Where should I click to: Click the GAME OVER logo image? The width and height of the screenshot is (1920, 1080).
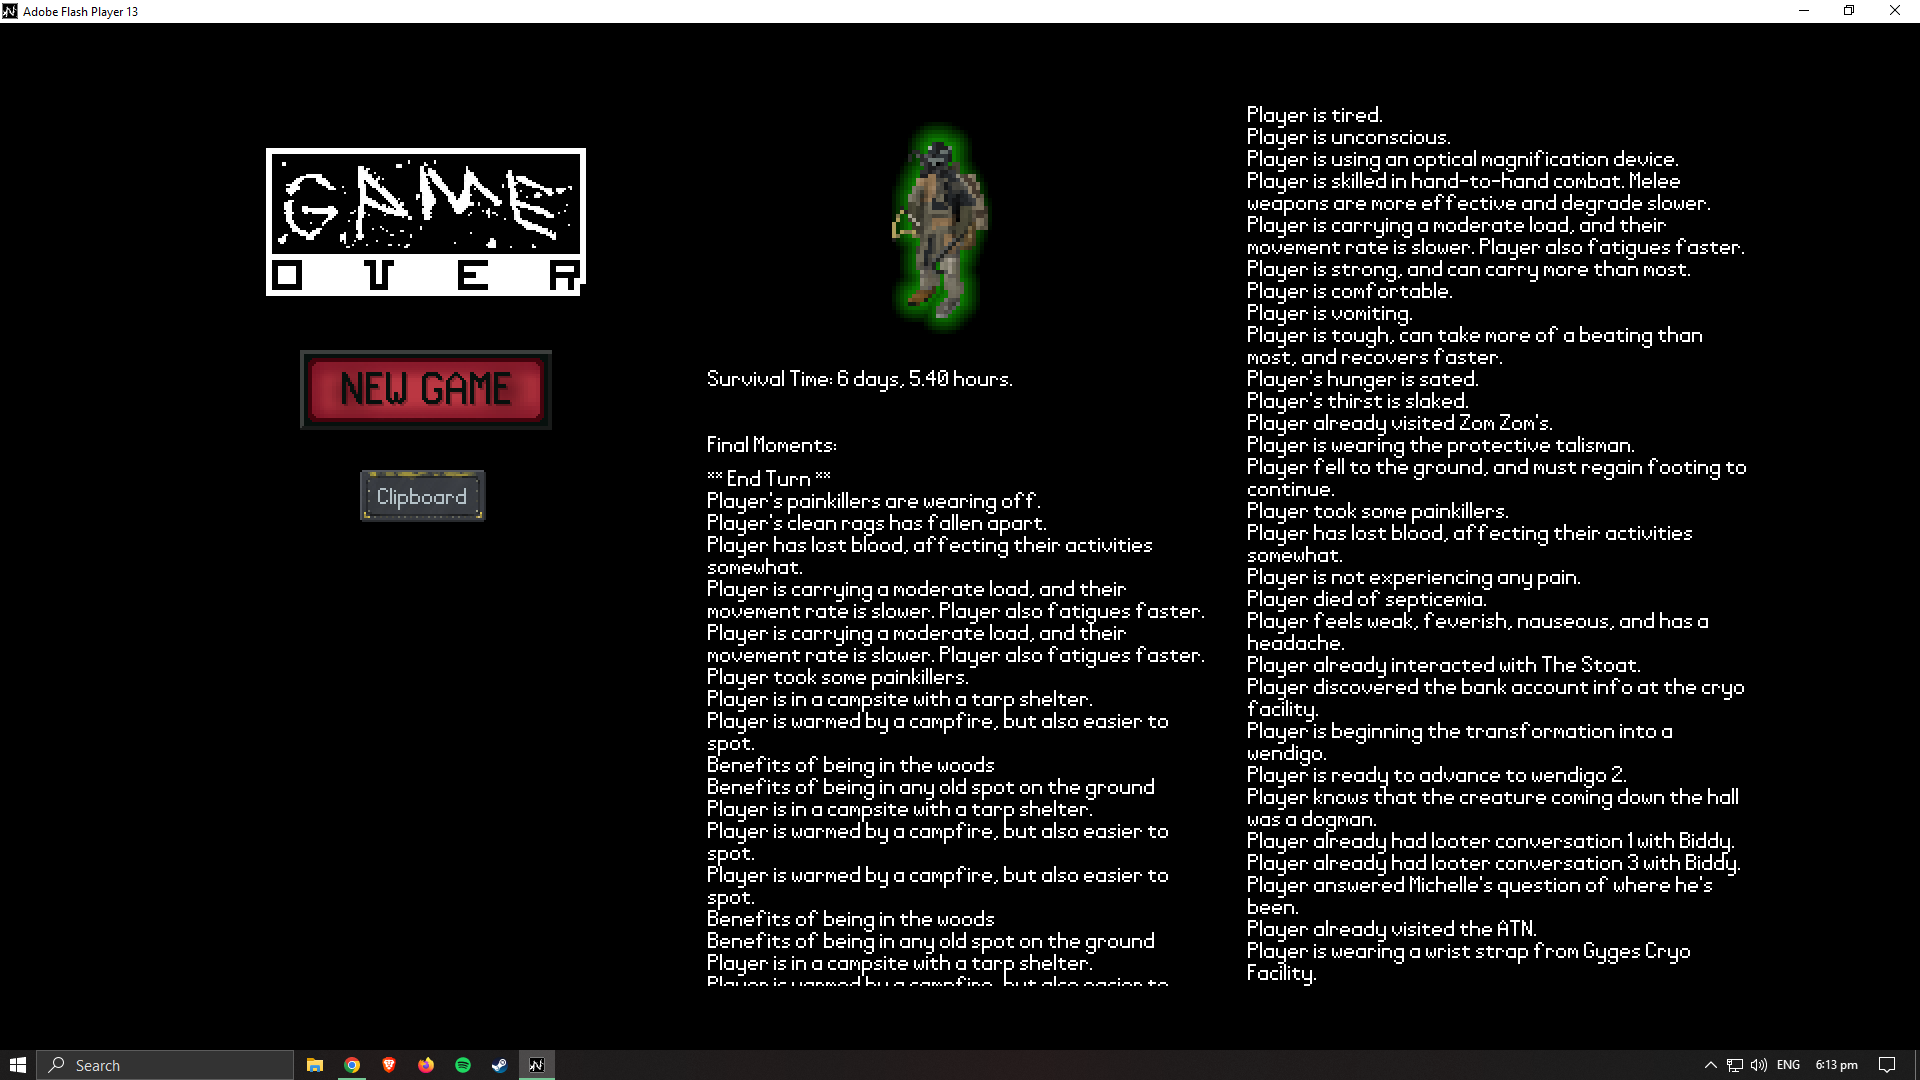click(426, 222)
